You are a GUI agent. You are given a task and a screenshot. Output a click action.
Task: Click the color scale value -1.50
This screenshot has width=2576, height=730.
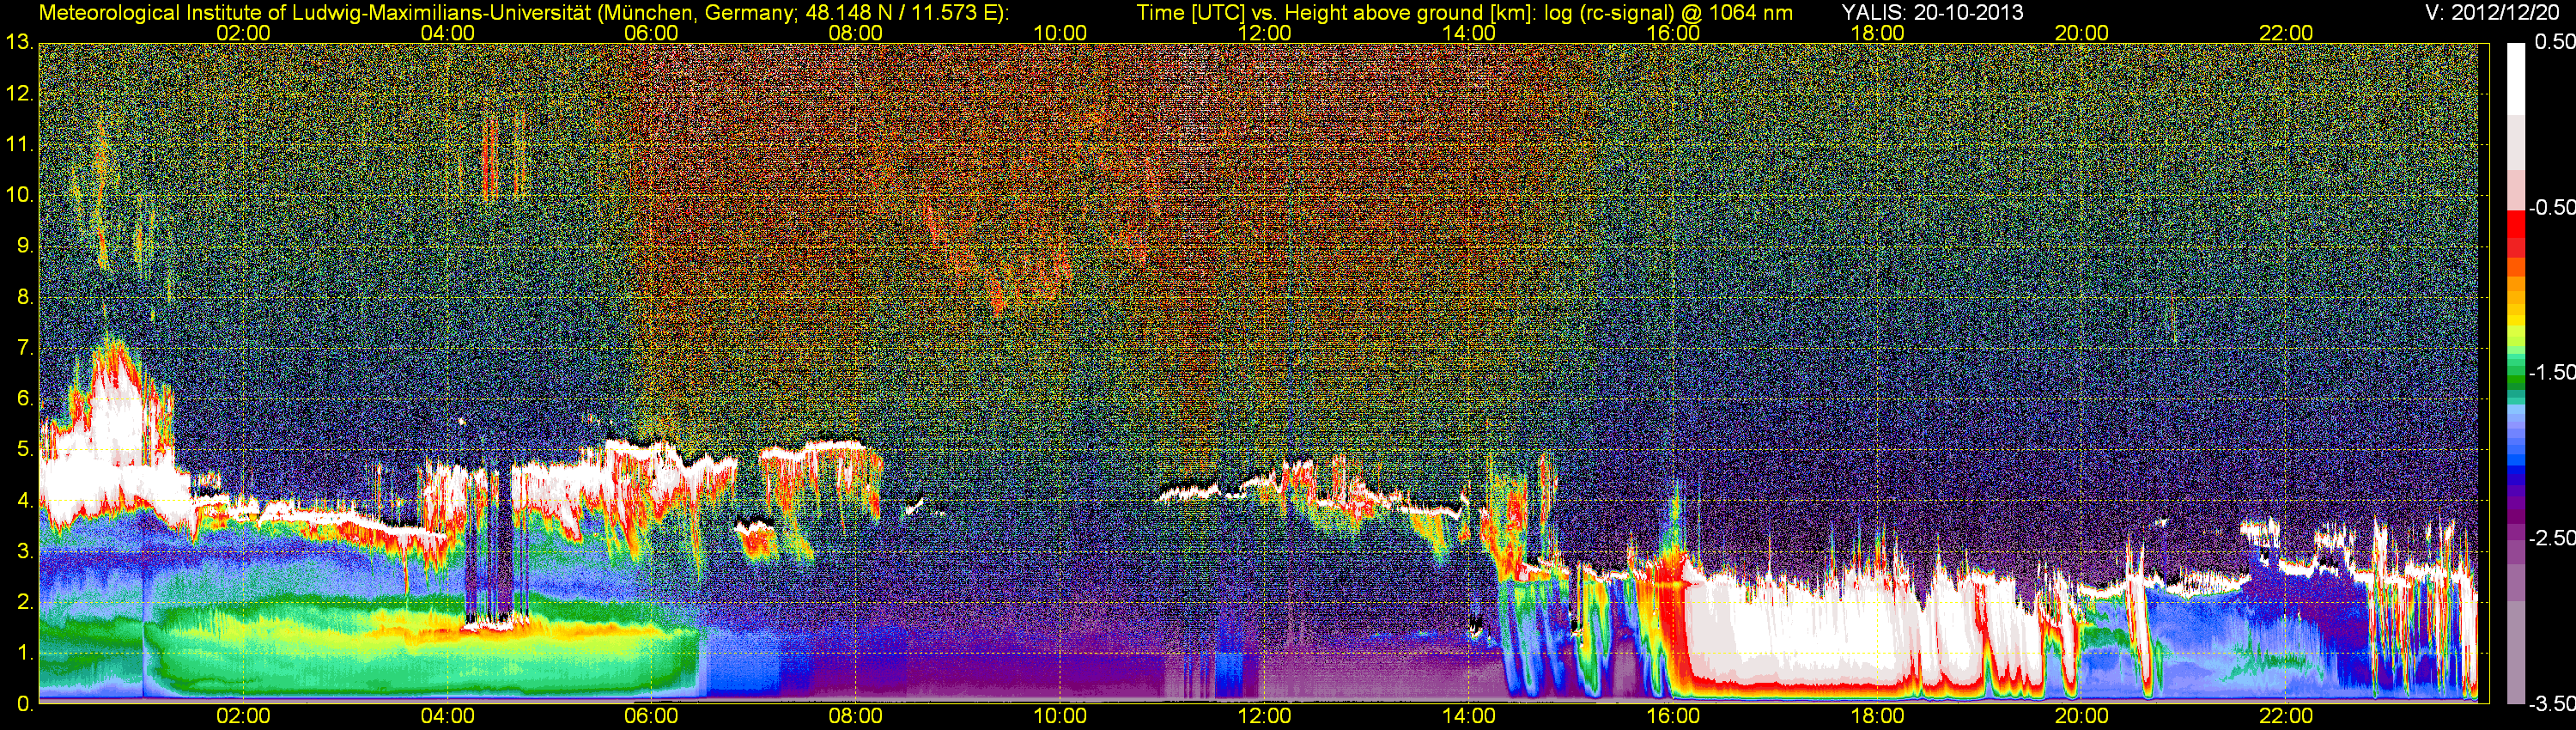[x=2552, y=372]
